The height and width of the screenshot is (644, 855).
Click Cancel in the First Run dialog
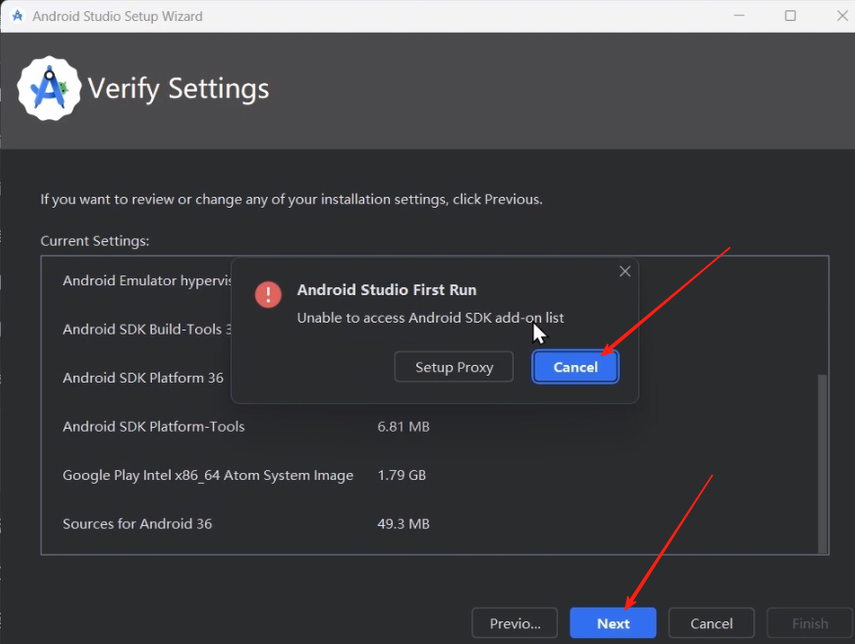(575, 367)
